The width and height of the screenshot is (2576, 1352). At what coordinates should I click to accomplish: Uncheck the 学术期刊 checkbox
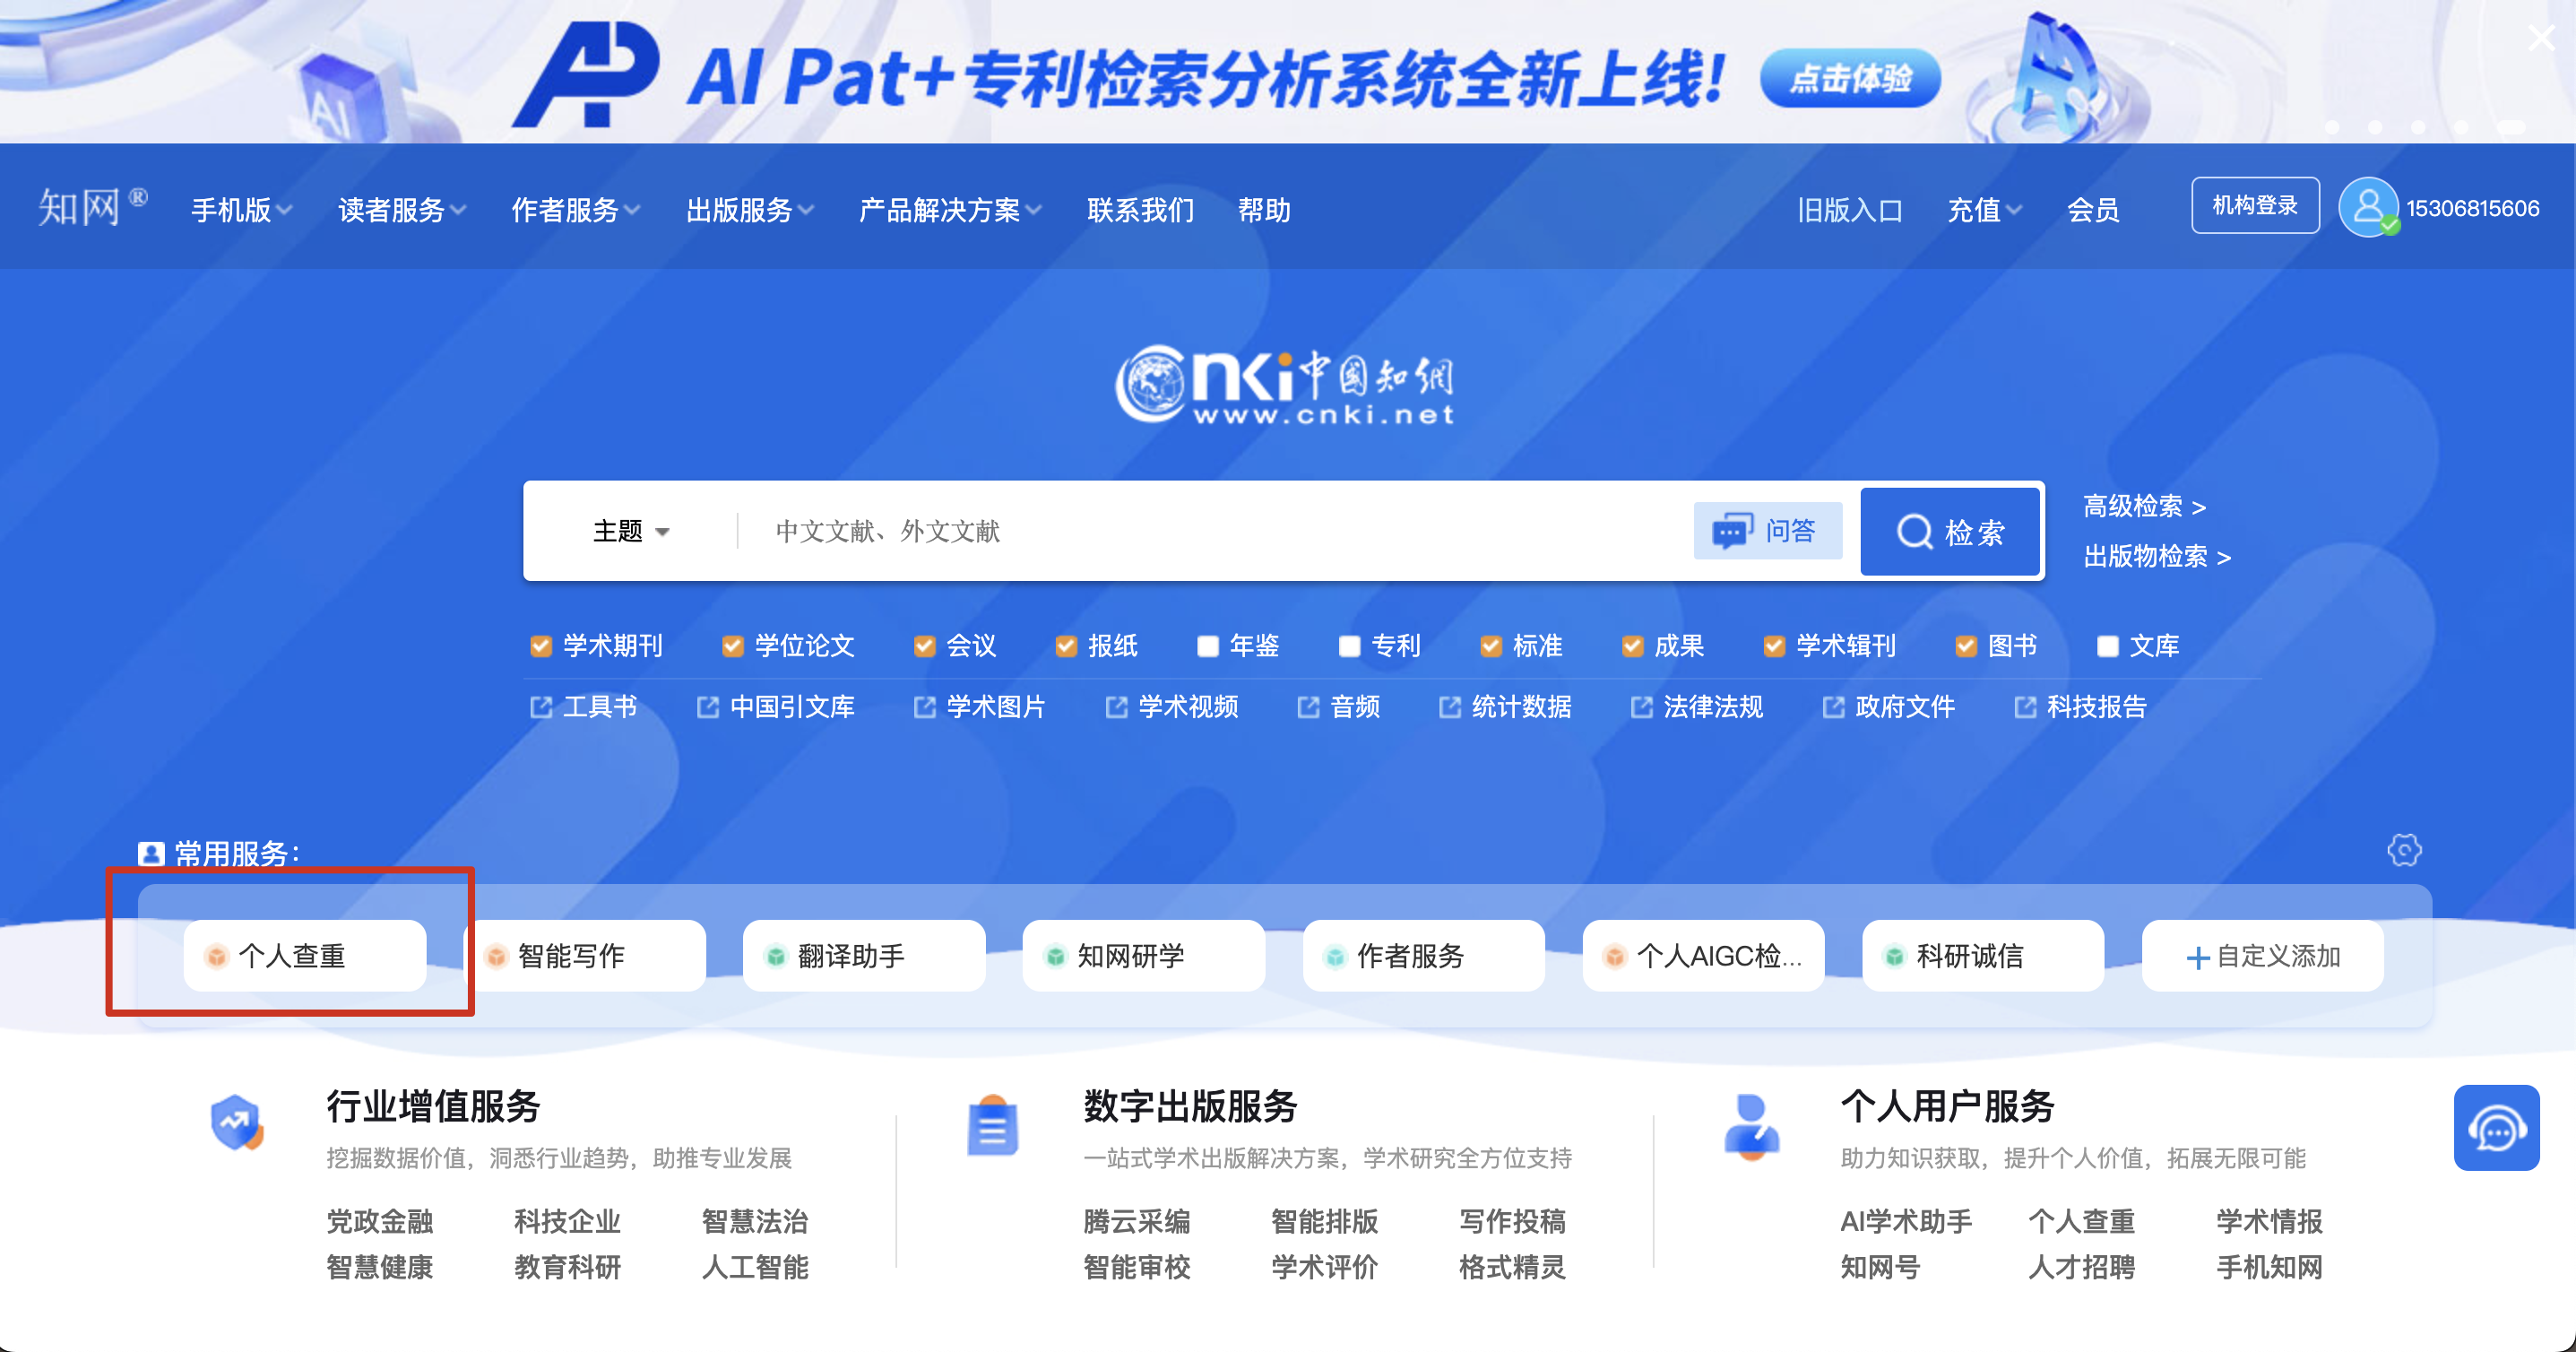pyautogui.click(x=541, y=646)
